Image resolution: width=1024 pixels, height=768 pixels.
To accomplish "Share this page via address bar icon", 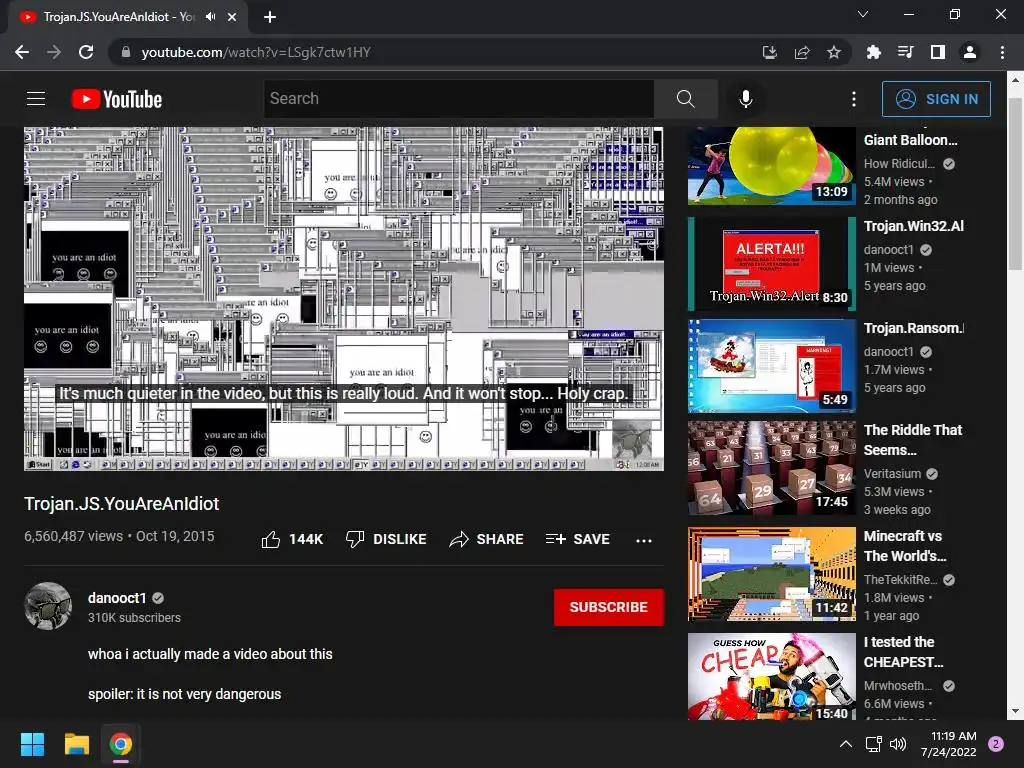I will coord(802,52).
